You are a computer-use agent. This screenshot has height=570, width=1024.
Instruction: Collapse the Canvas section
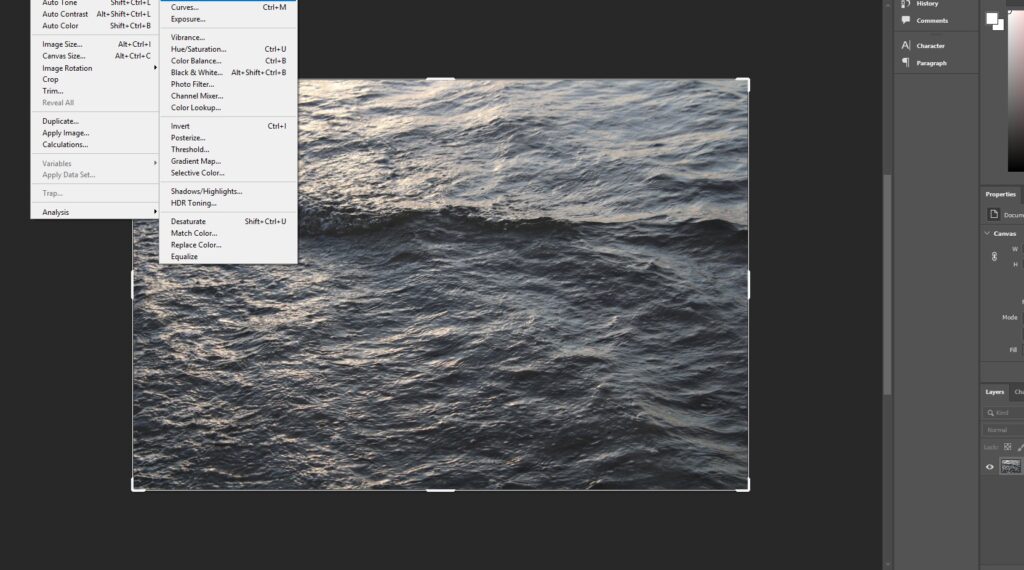point(987,233)
